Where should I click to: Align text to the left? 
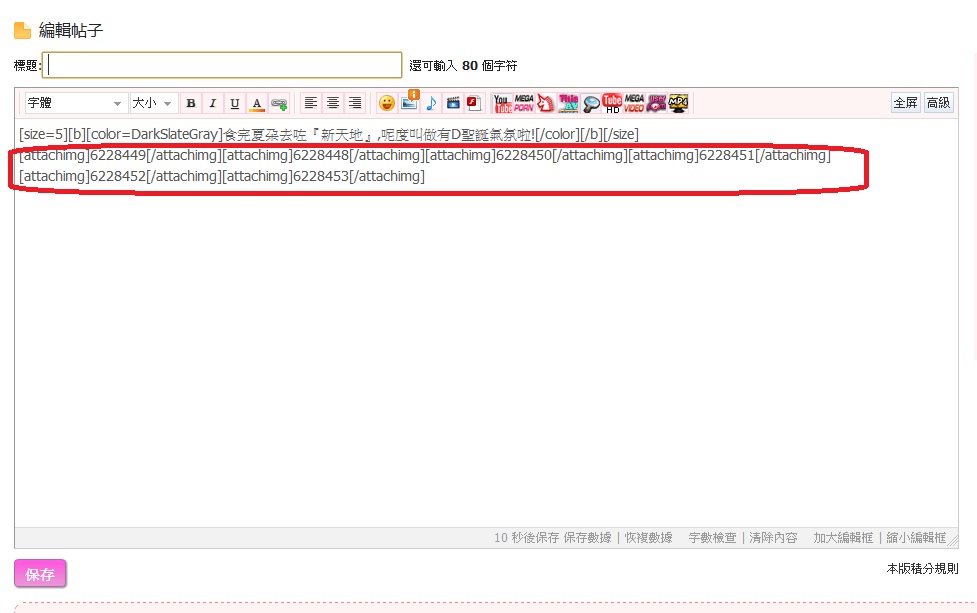[311, 103]
